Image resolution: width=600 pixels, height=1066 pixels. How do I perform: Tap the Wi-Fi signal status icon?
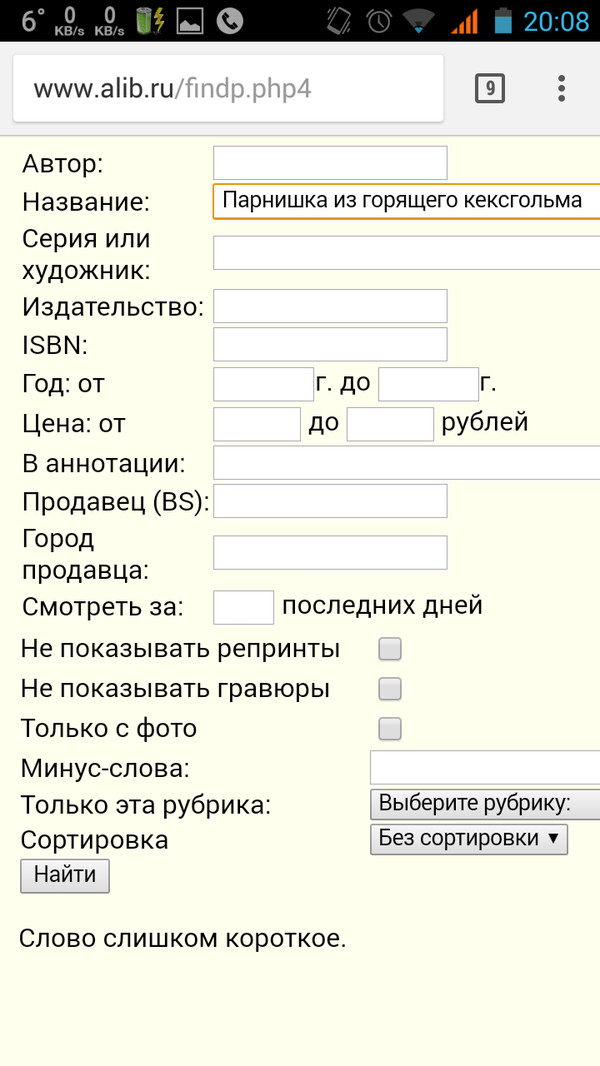420,20
